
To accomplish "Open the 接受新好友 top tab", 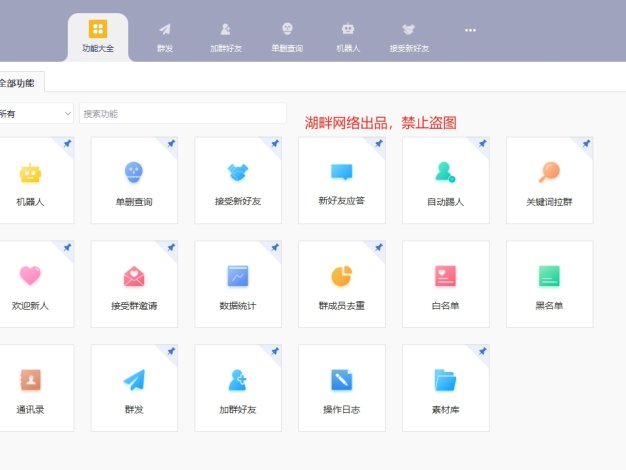I will [409, 37].
